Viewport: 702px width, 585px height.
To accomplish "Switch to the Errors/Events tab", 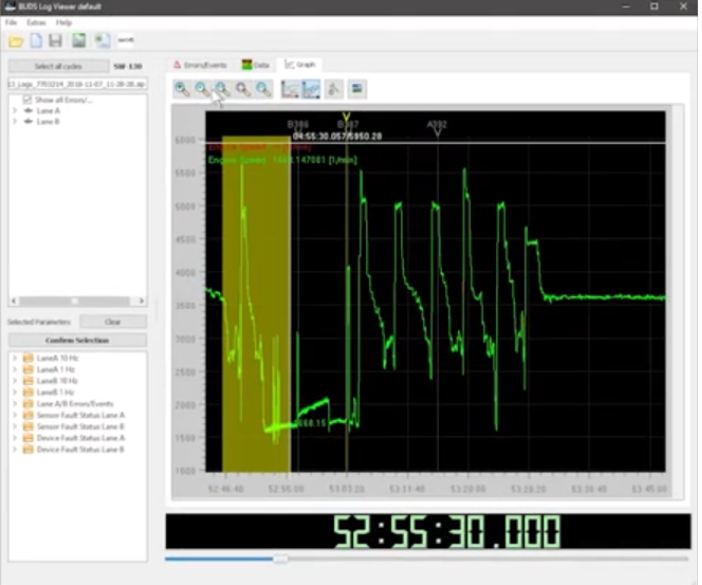I will [200, 65].
